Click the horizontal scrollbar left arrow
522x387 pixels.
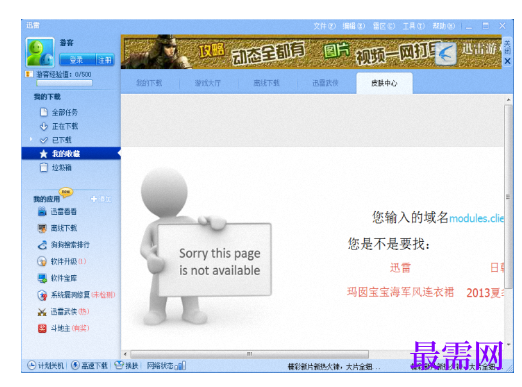[125, 354]
